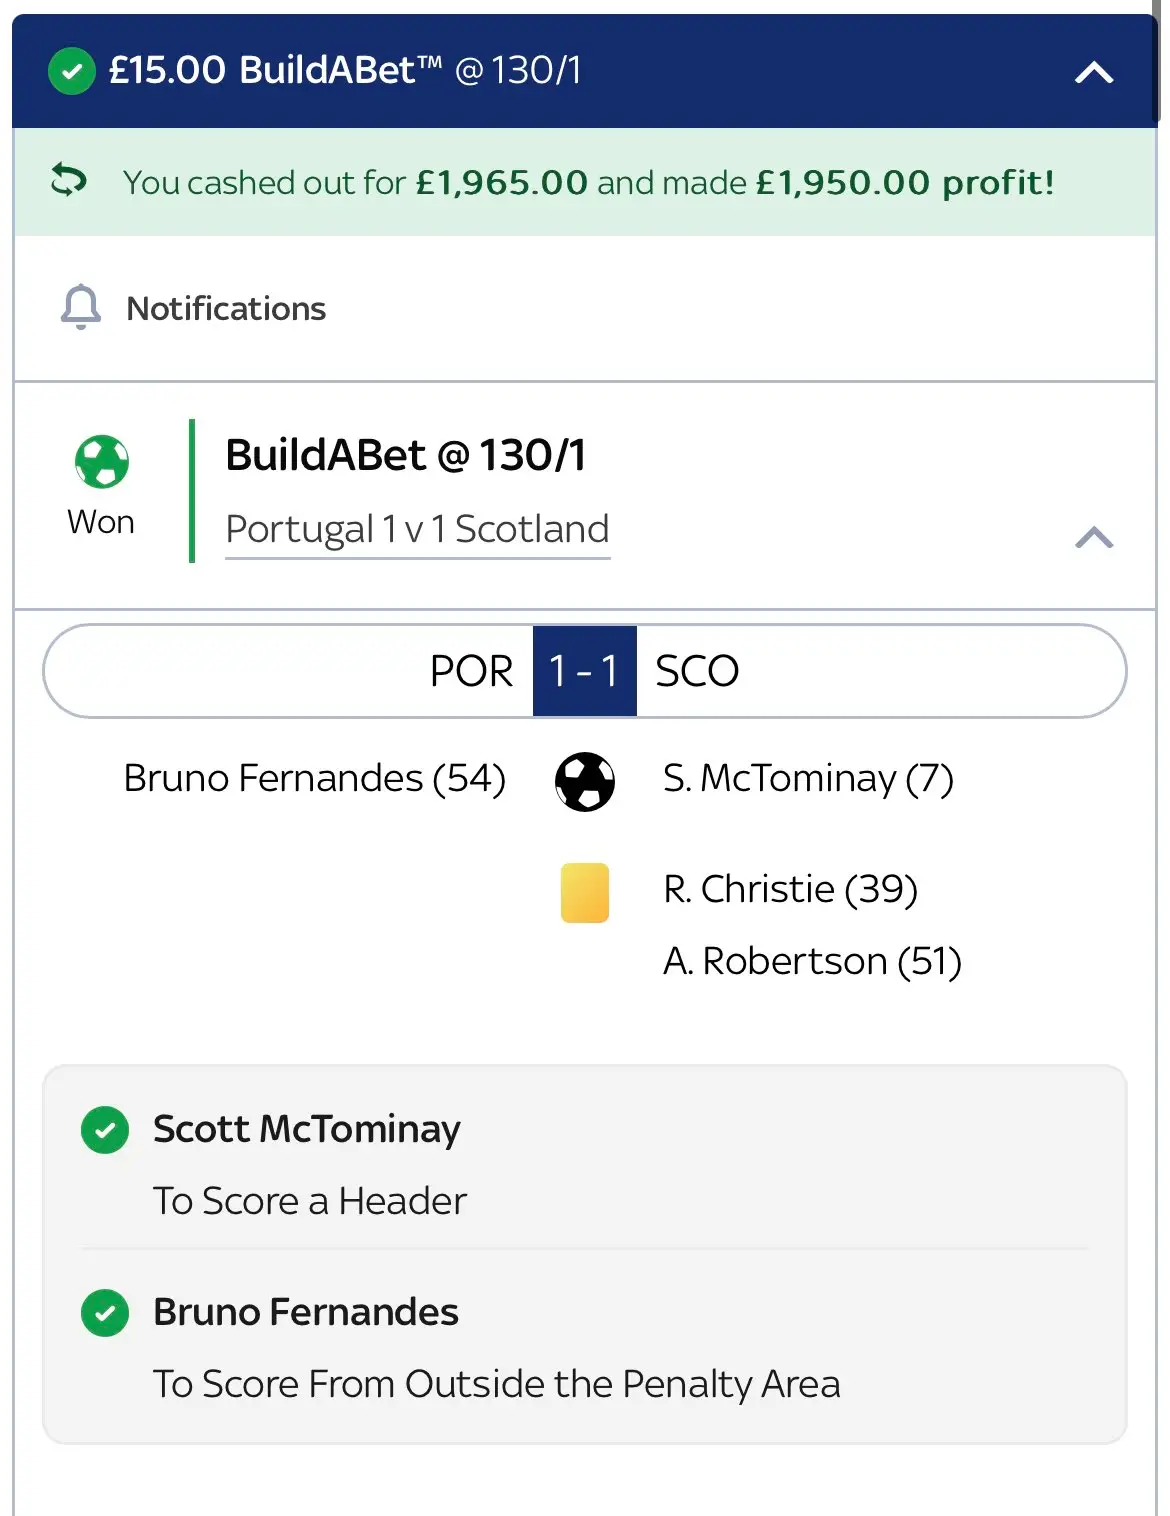Tap the To Score a Header selection
Screen dimensions: 1170x1516
310,1201
